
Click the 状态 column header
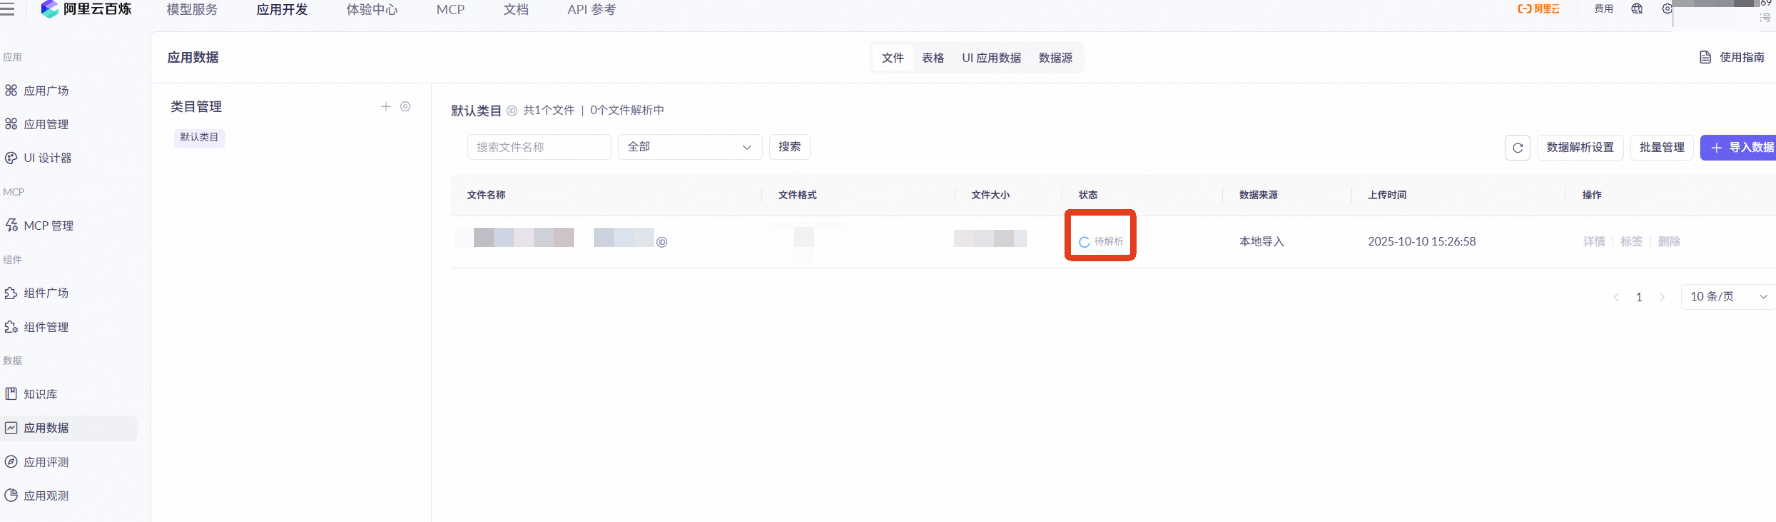pyautogui.click(x=1088, y=195)
